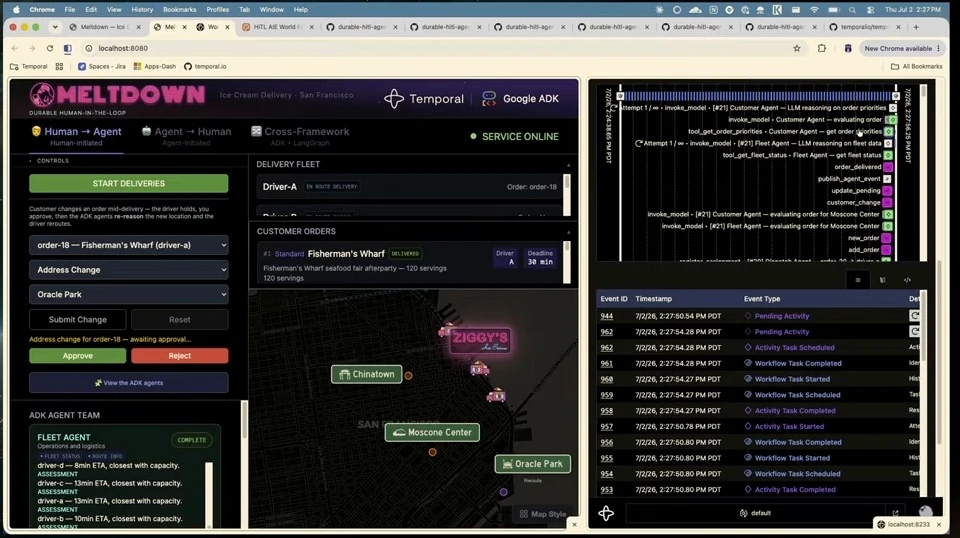Reload the localhost:8080 page
Viewport: 960px width, 538px height.
click(50, 48)
